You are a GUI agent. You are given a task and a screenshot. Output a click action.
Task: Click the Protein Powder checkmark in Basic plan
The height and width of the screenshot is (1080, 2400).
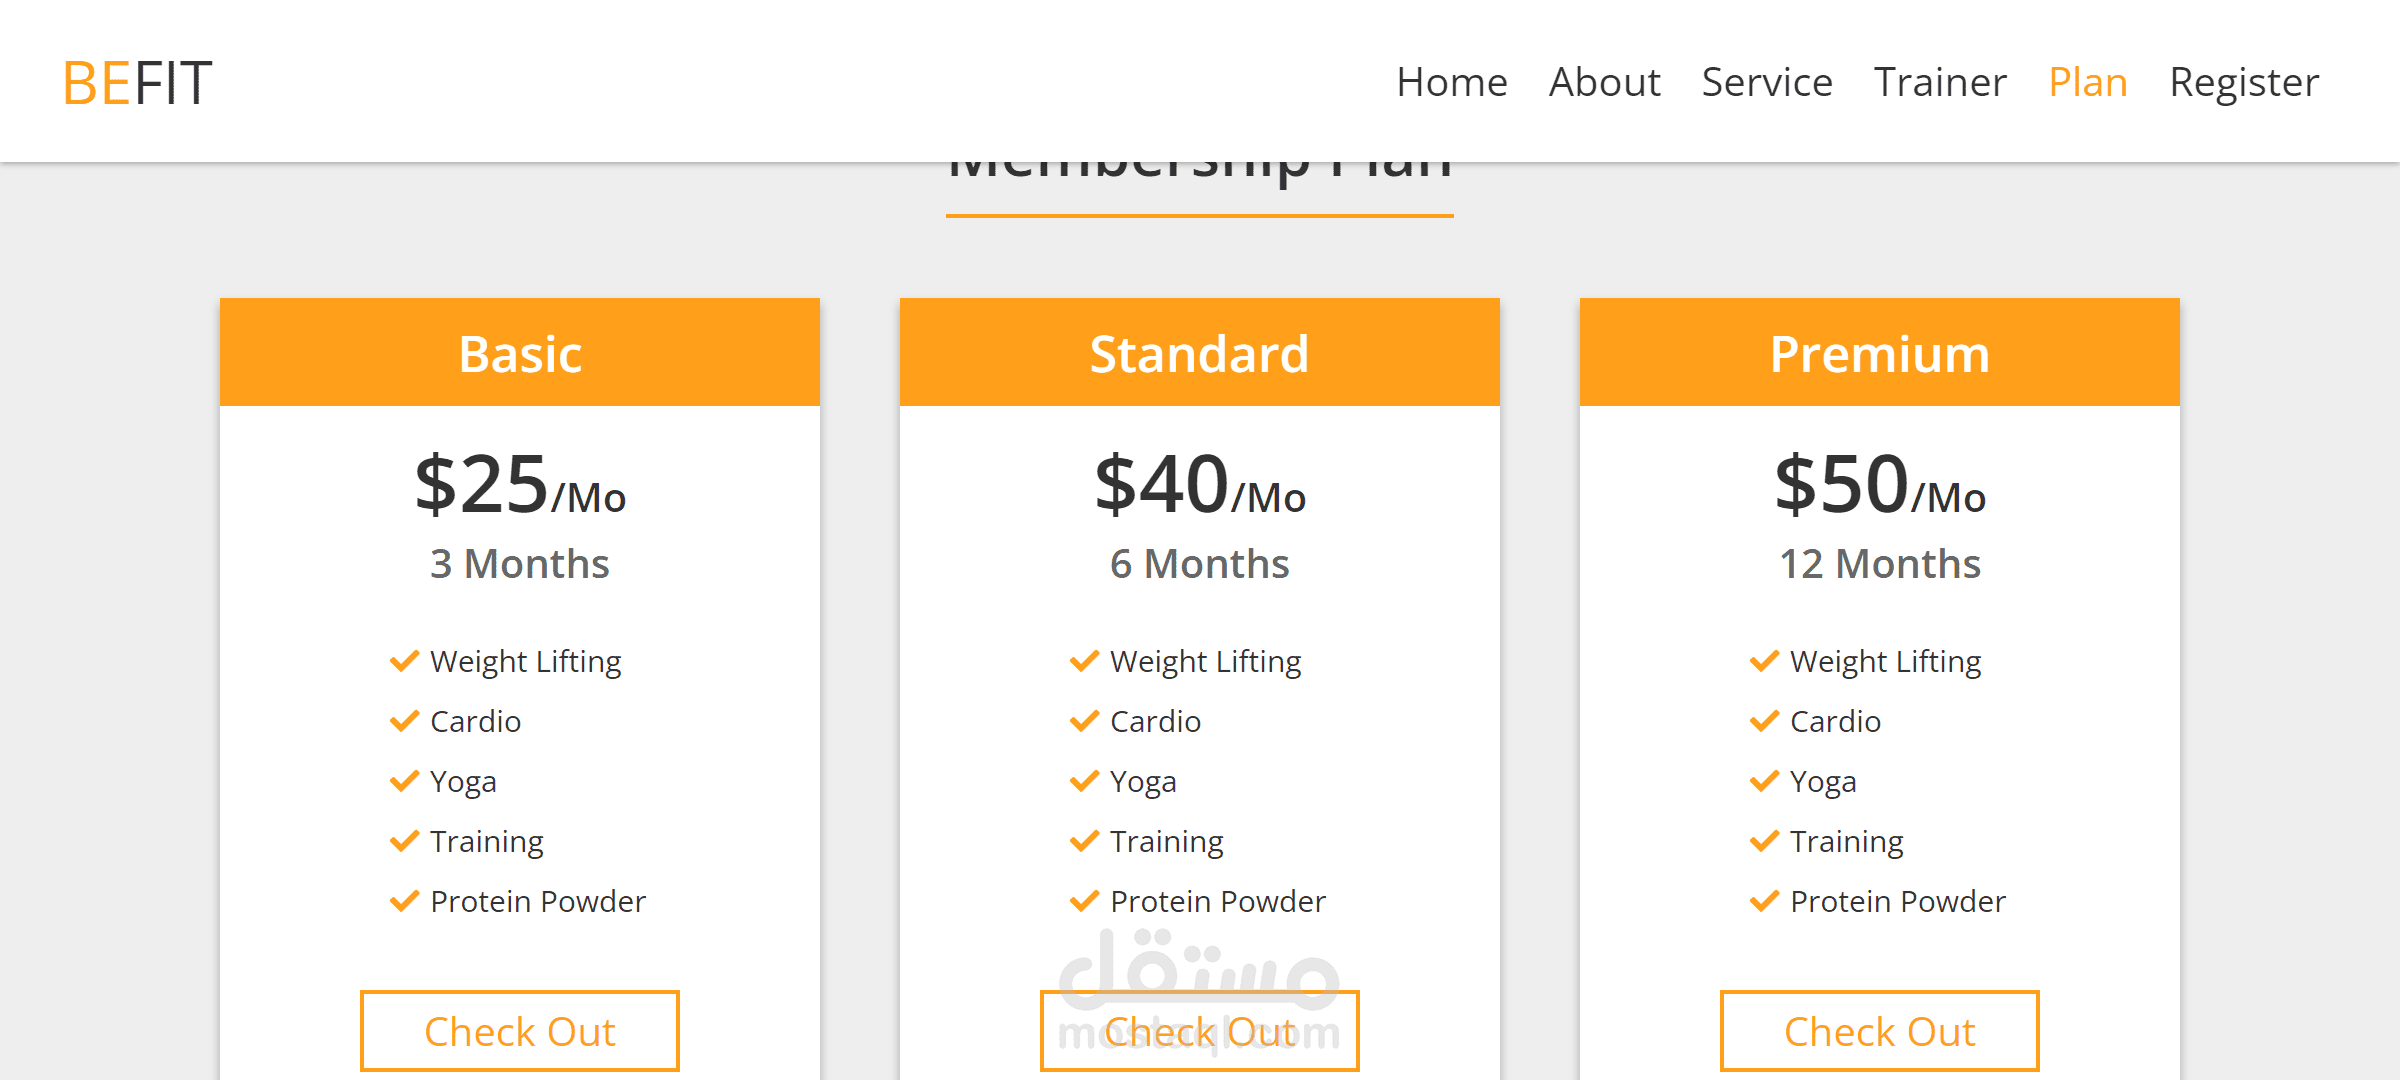coord(404,901)
